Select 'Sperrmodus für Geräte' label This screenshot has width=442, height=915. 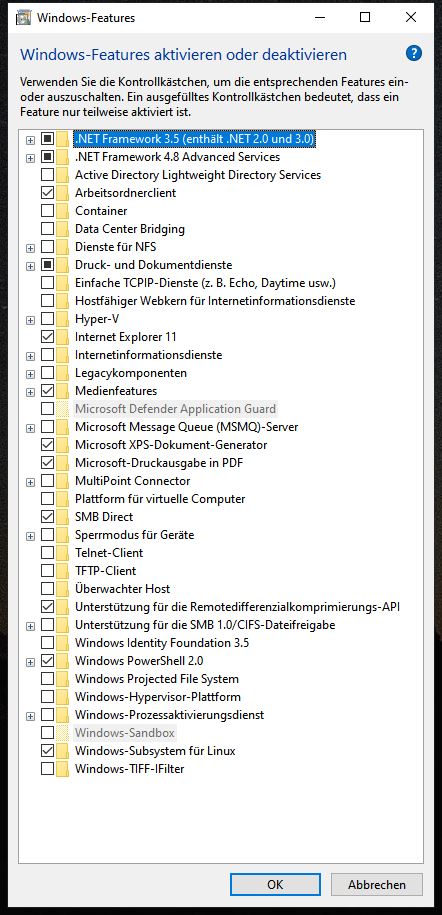click(134, 535)
